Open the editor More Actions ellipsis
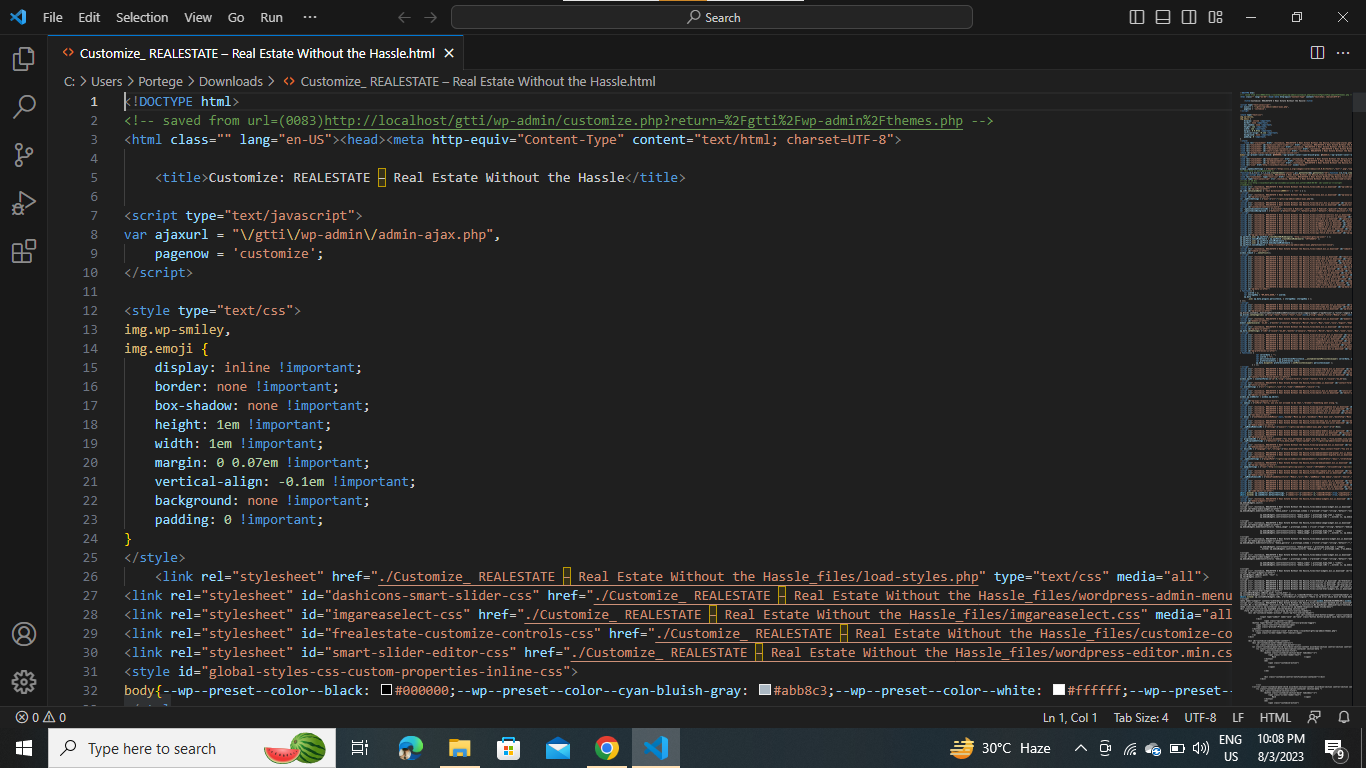This screenshot has height=768, width=1366. (x=1345, y=52)
